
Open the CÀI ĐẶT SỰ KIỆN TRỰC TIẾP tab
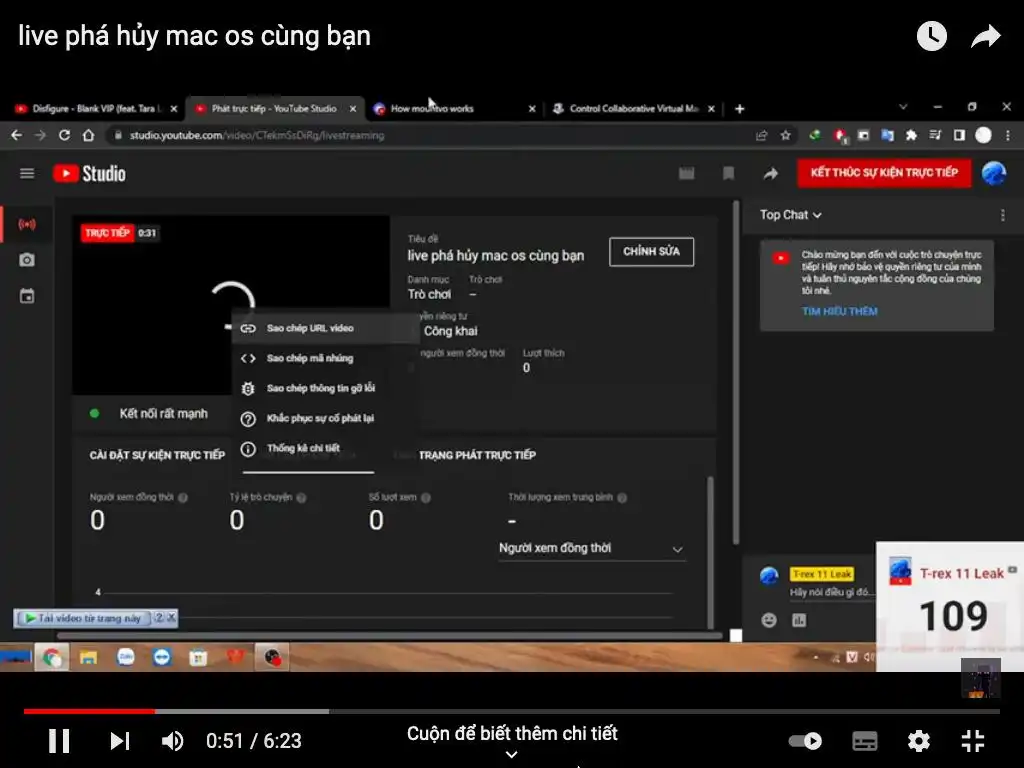click(x=157, y=455)
